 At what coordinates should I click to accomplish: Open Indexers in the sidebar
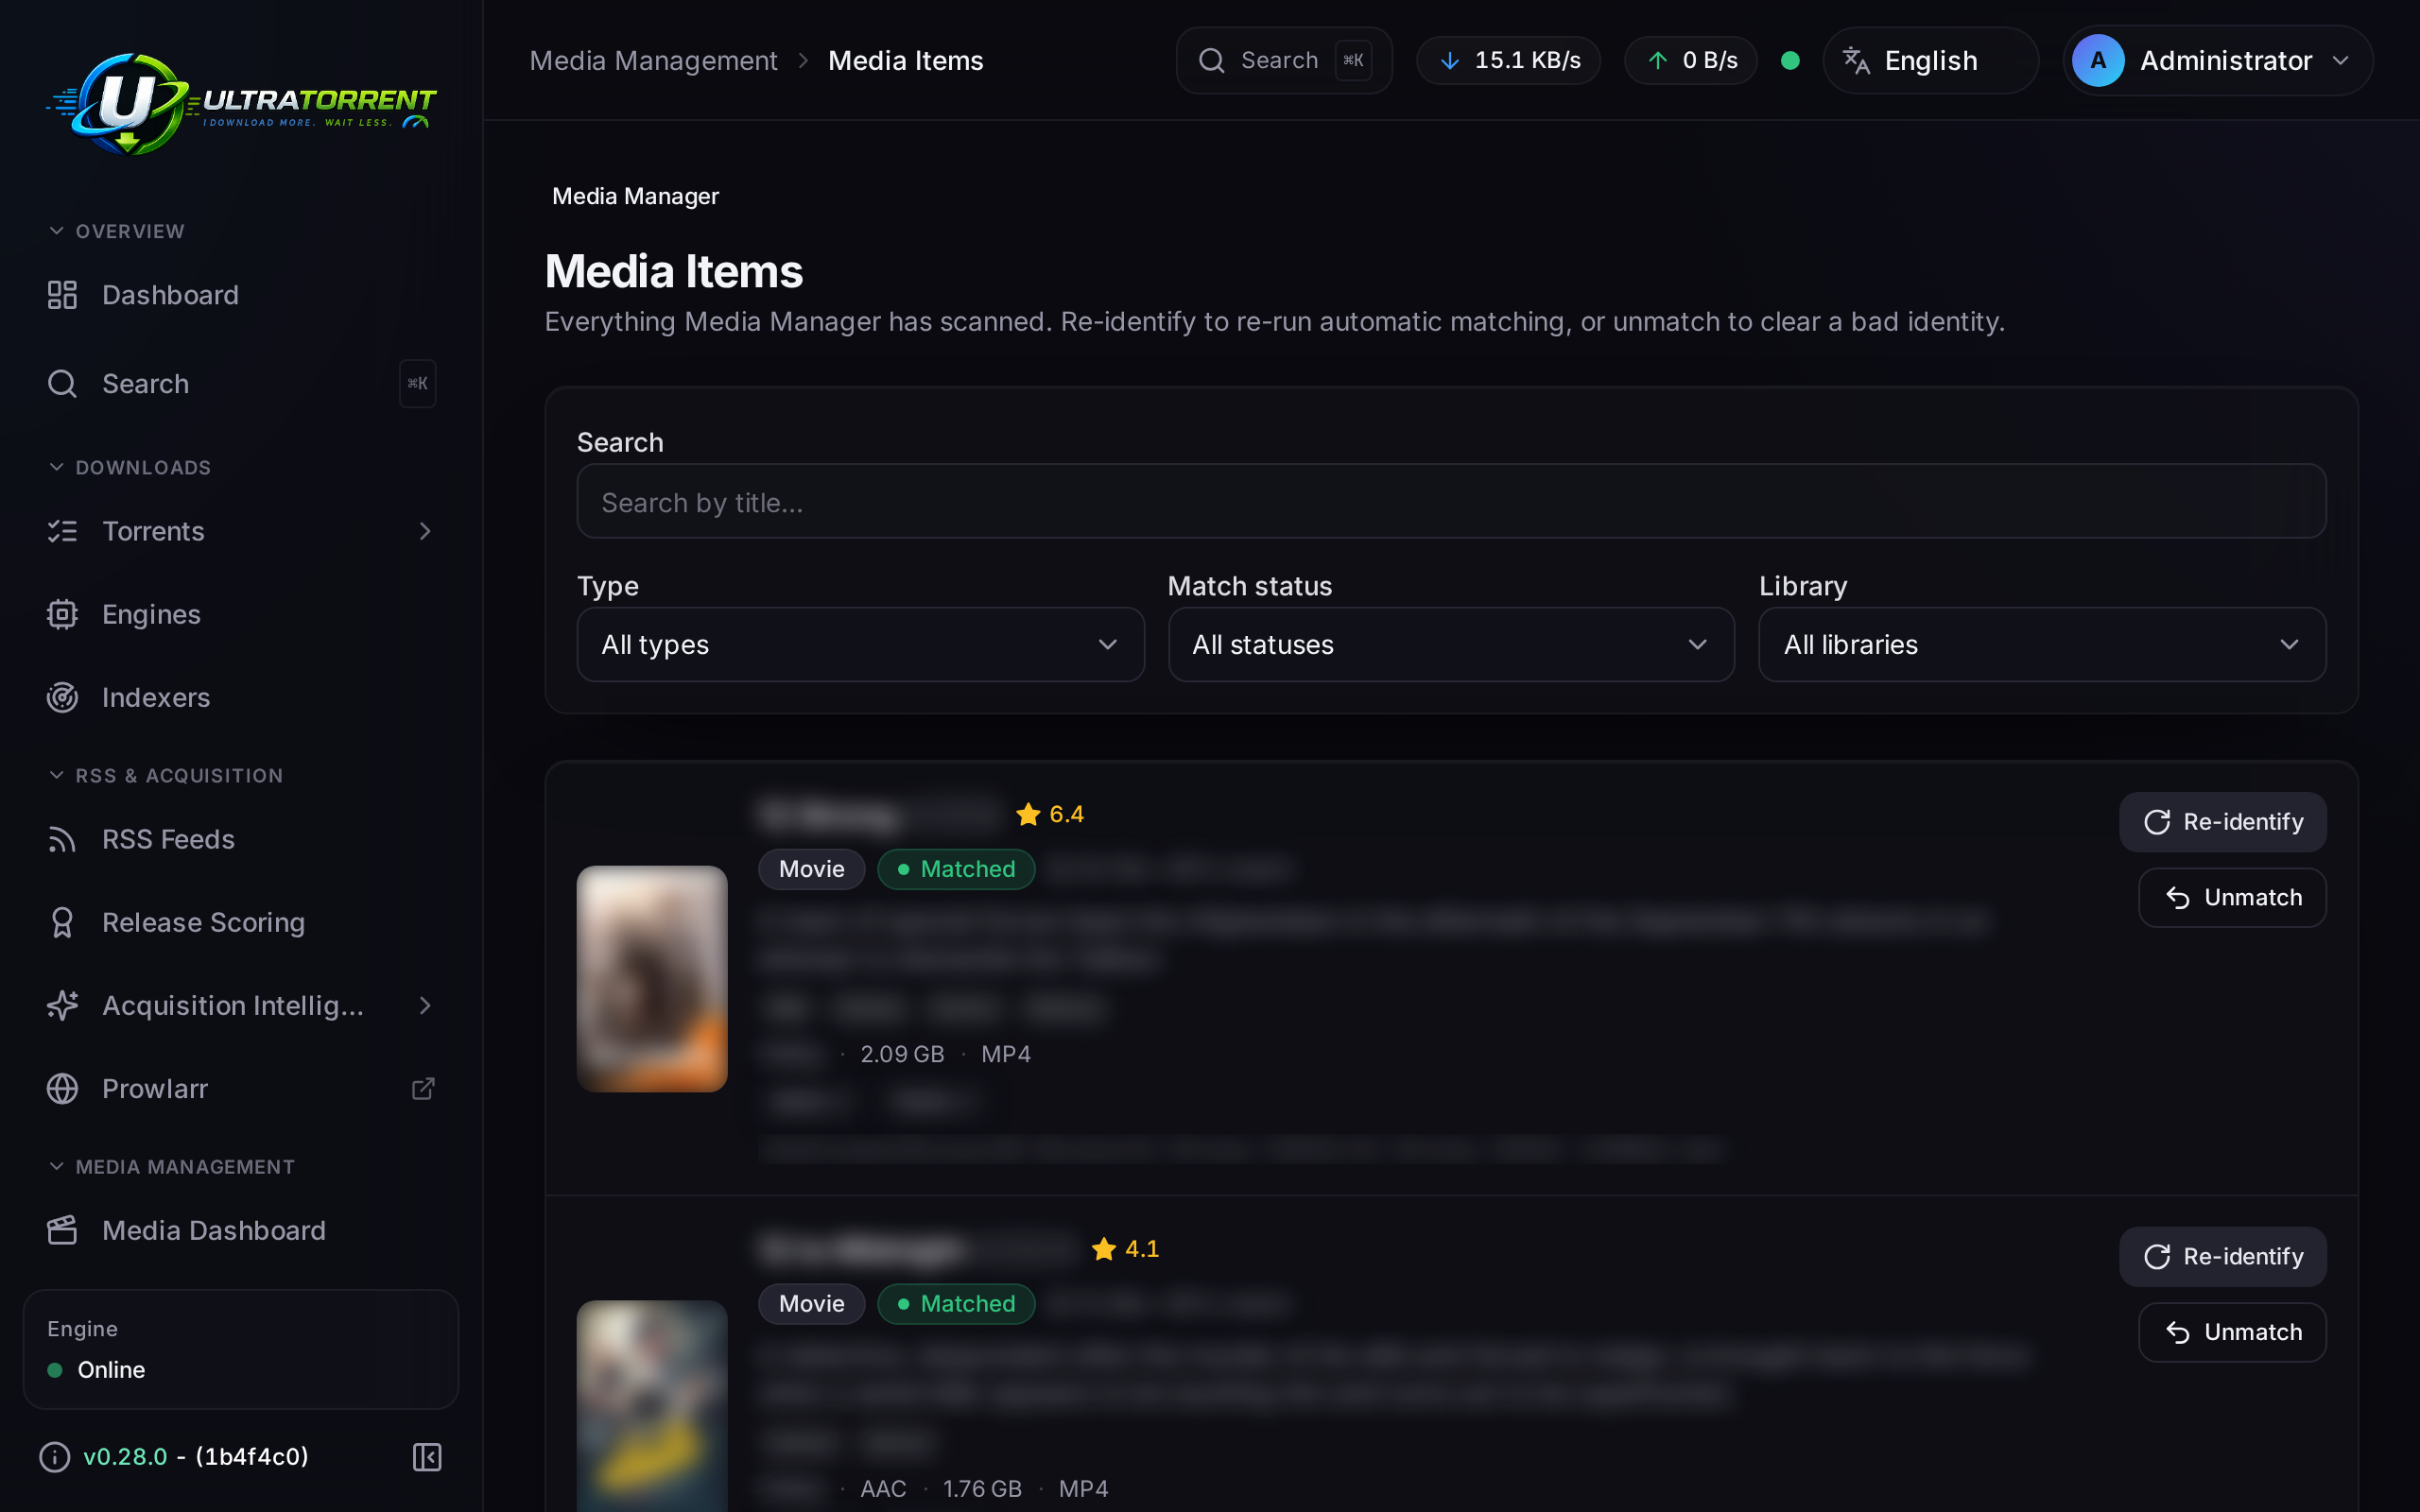[x=241, y=697]
